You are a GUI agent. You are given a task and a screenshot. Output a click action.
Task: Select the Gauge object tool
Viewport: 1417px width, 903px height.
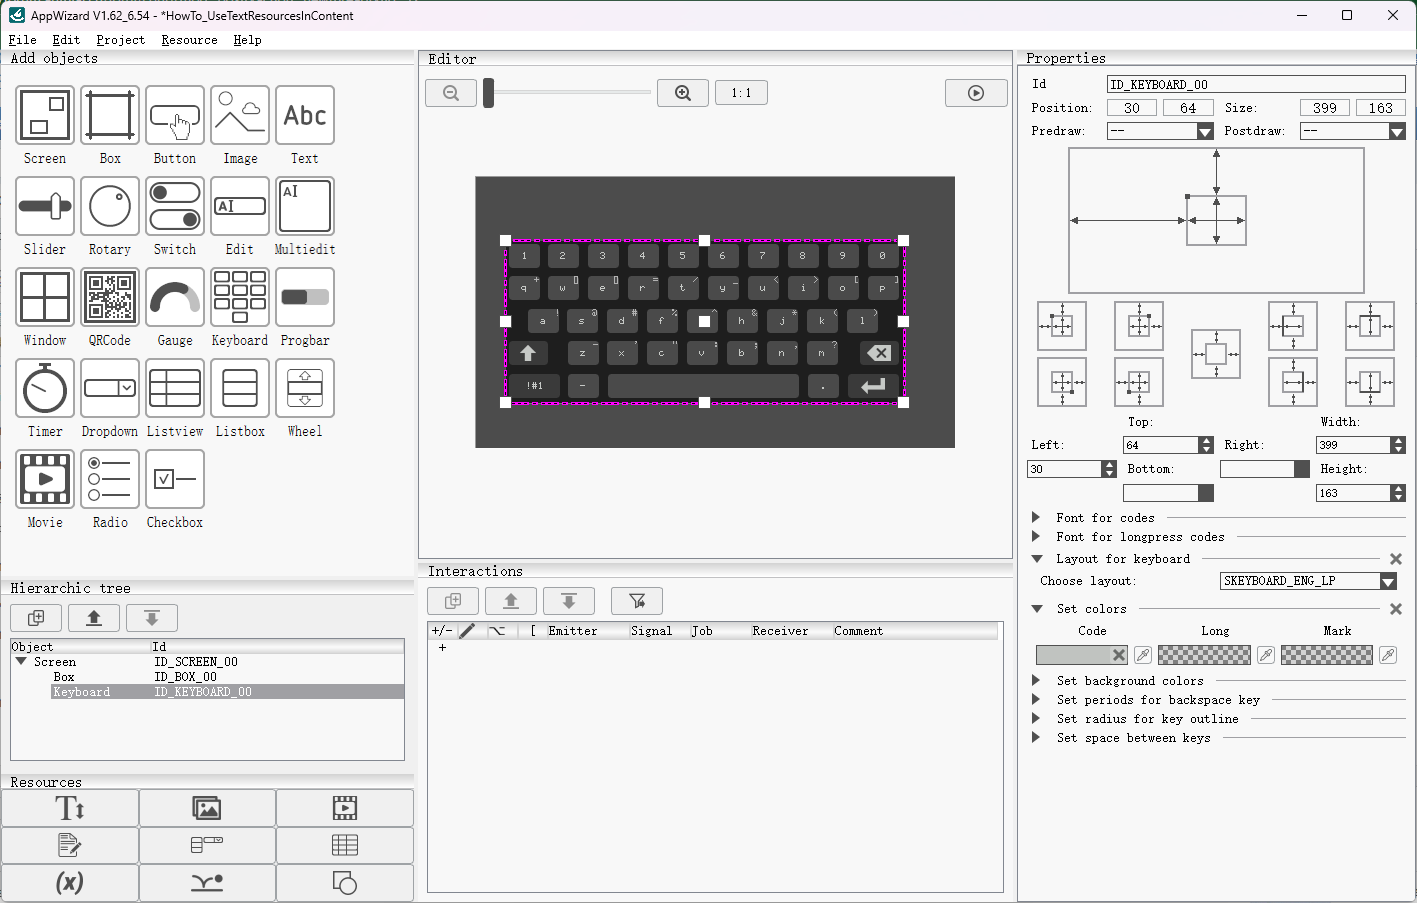coord(175,297)
